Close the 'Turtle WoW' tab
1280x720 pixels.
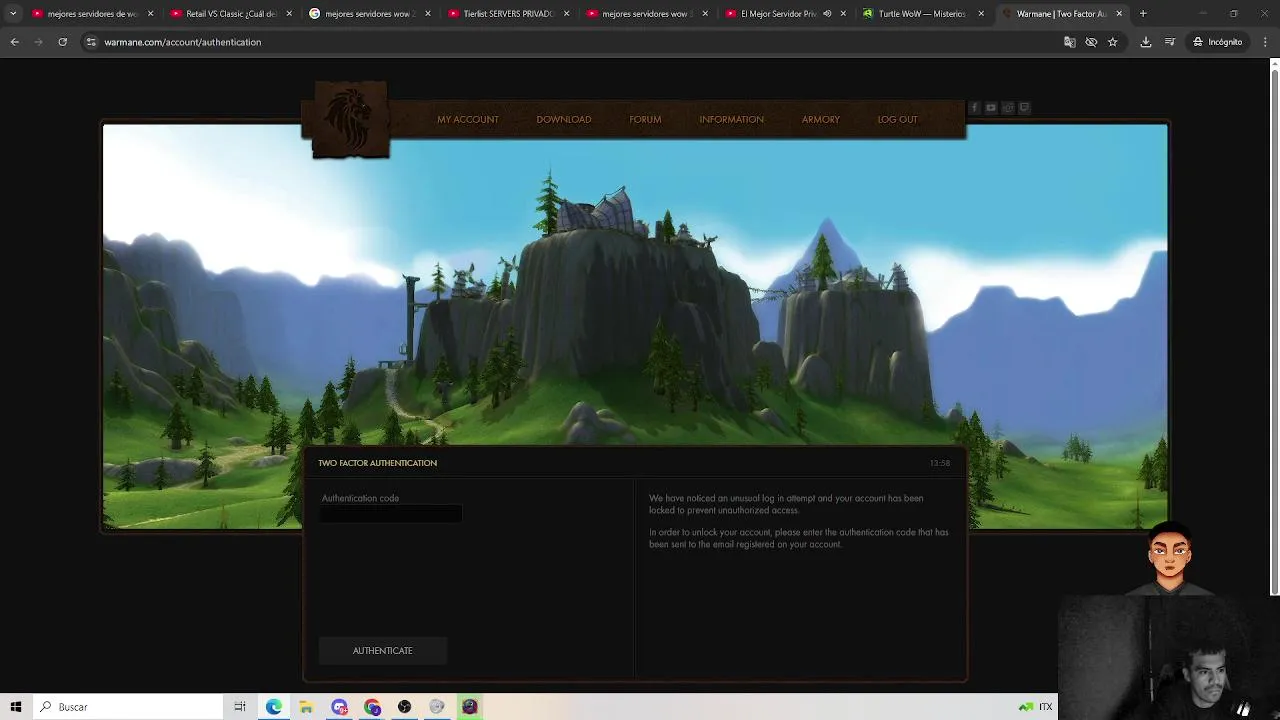coord(981,14)
